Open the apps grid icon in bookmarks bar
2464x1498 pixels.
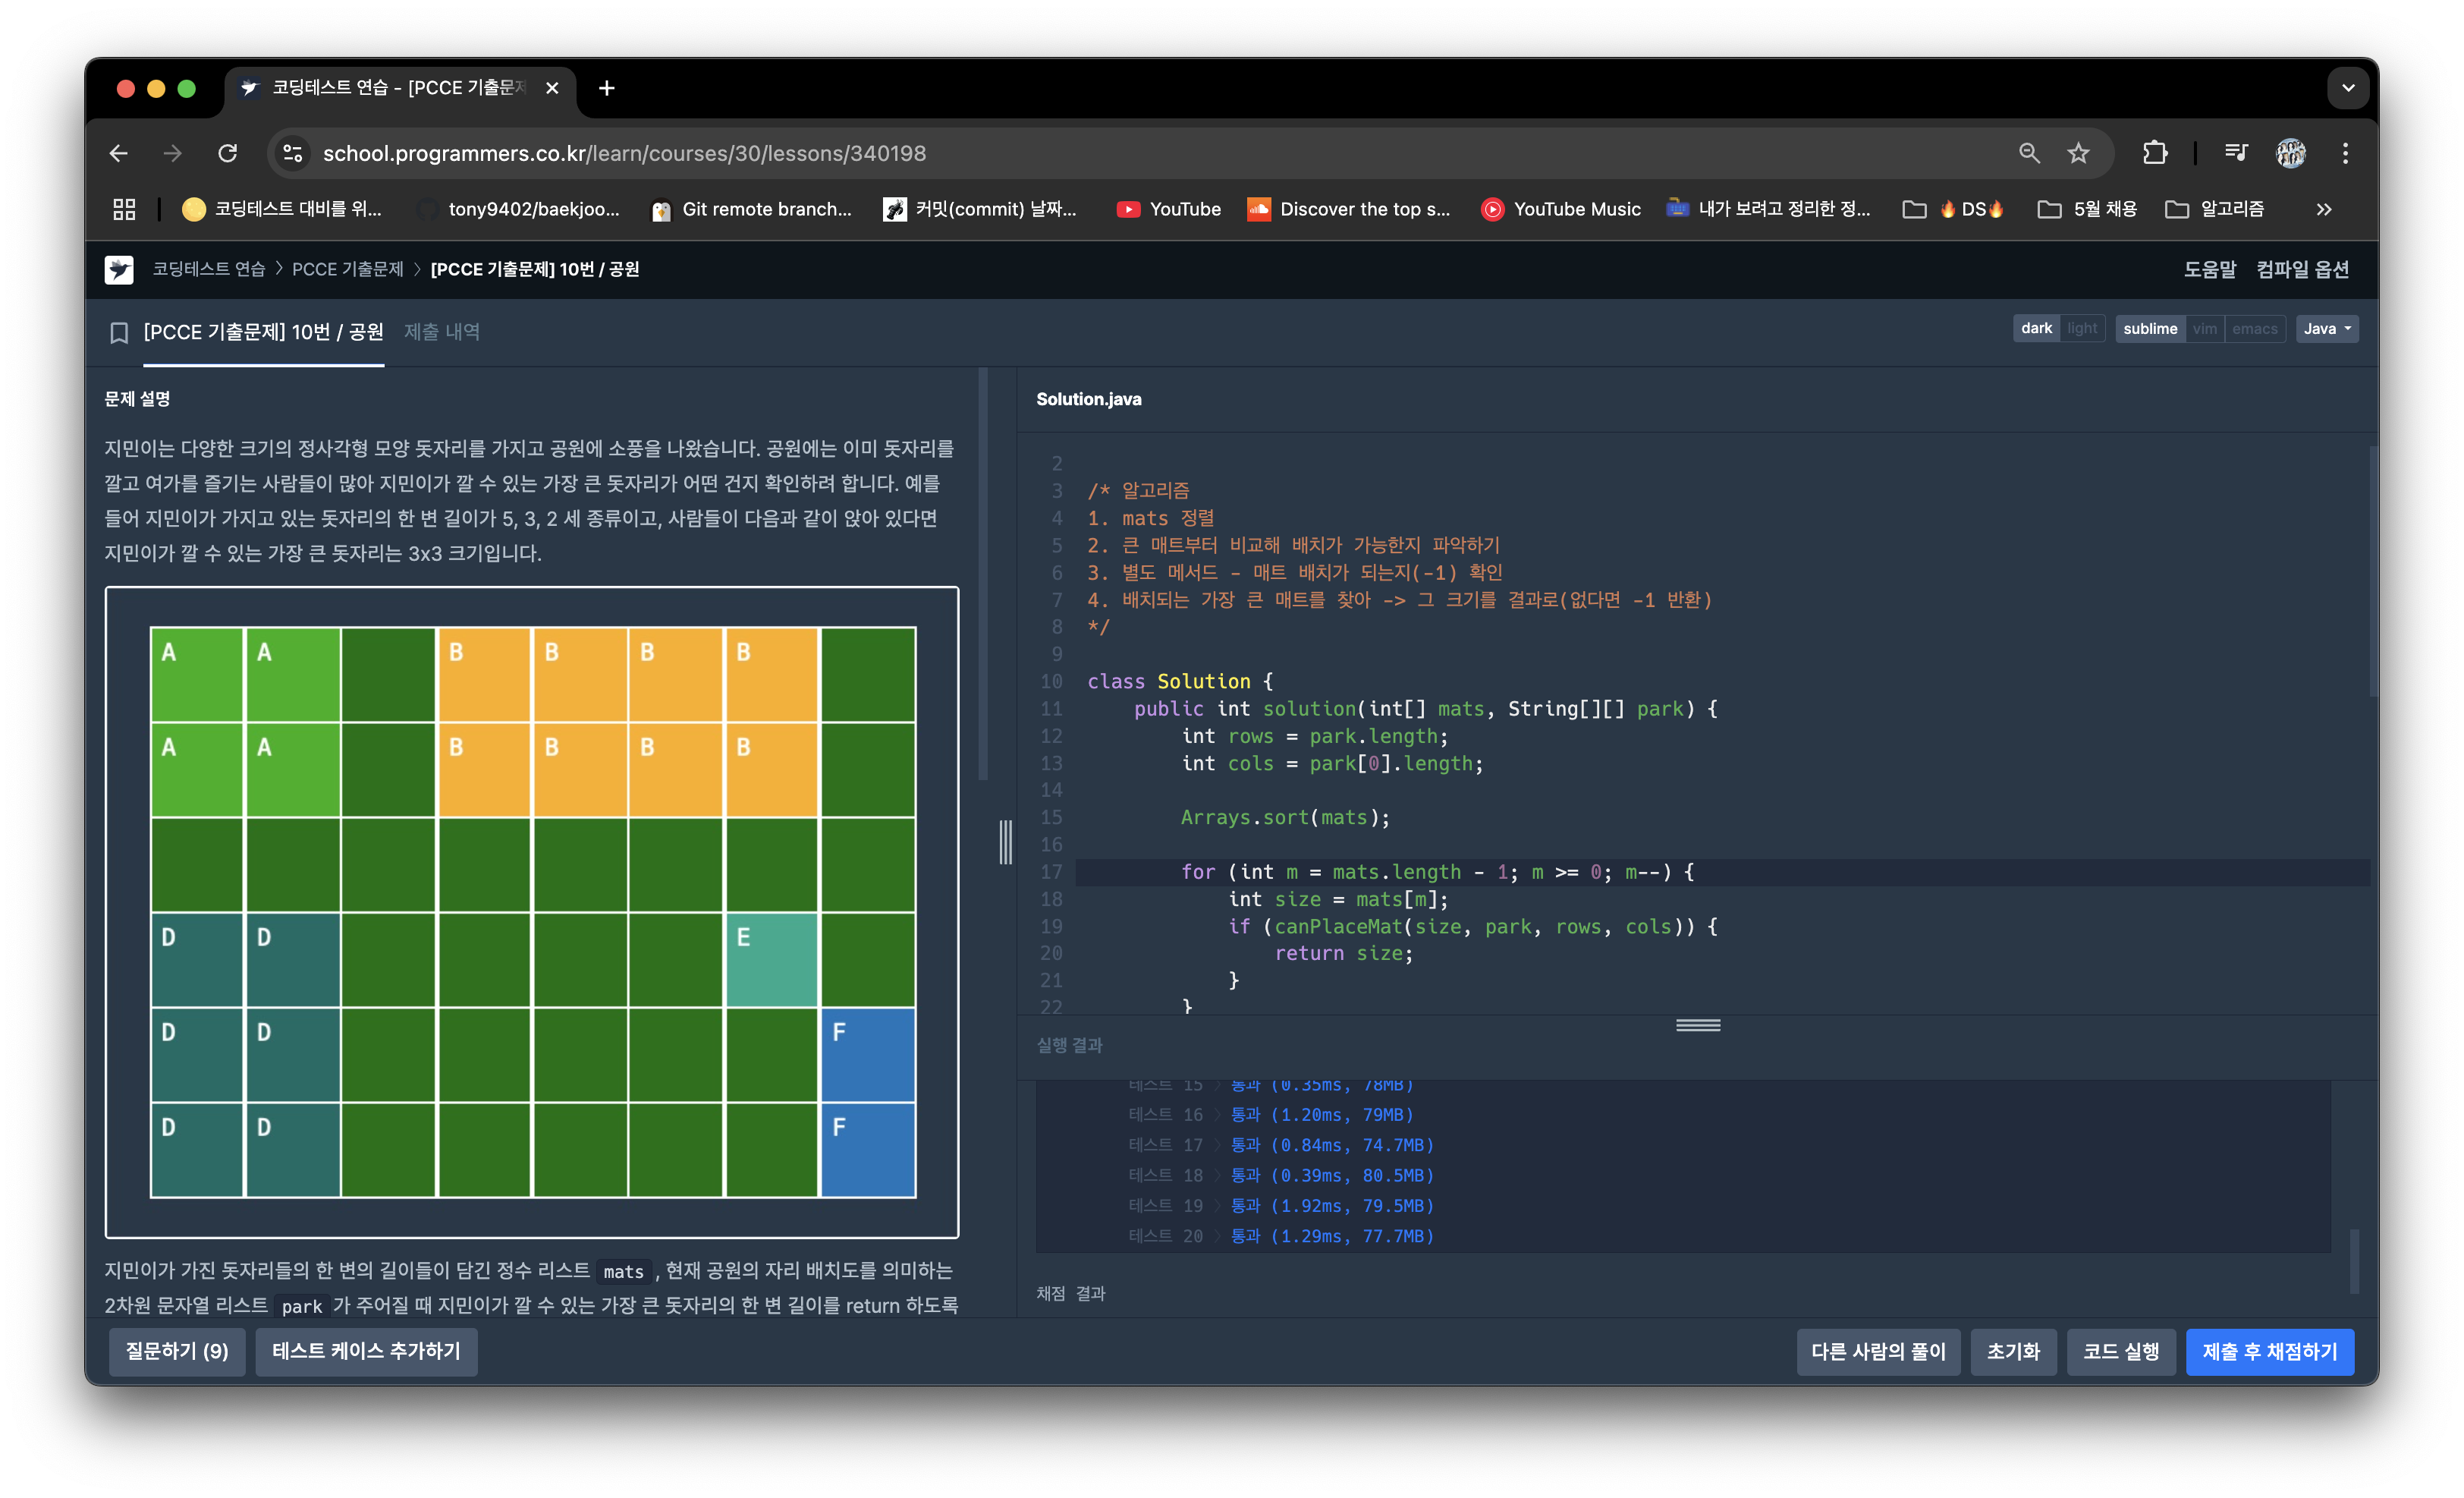[x=124, y=209]
